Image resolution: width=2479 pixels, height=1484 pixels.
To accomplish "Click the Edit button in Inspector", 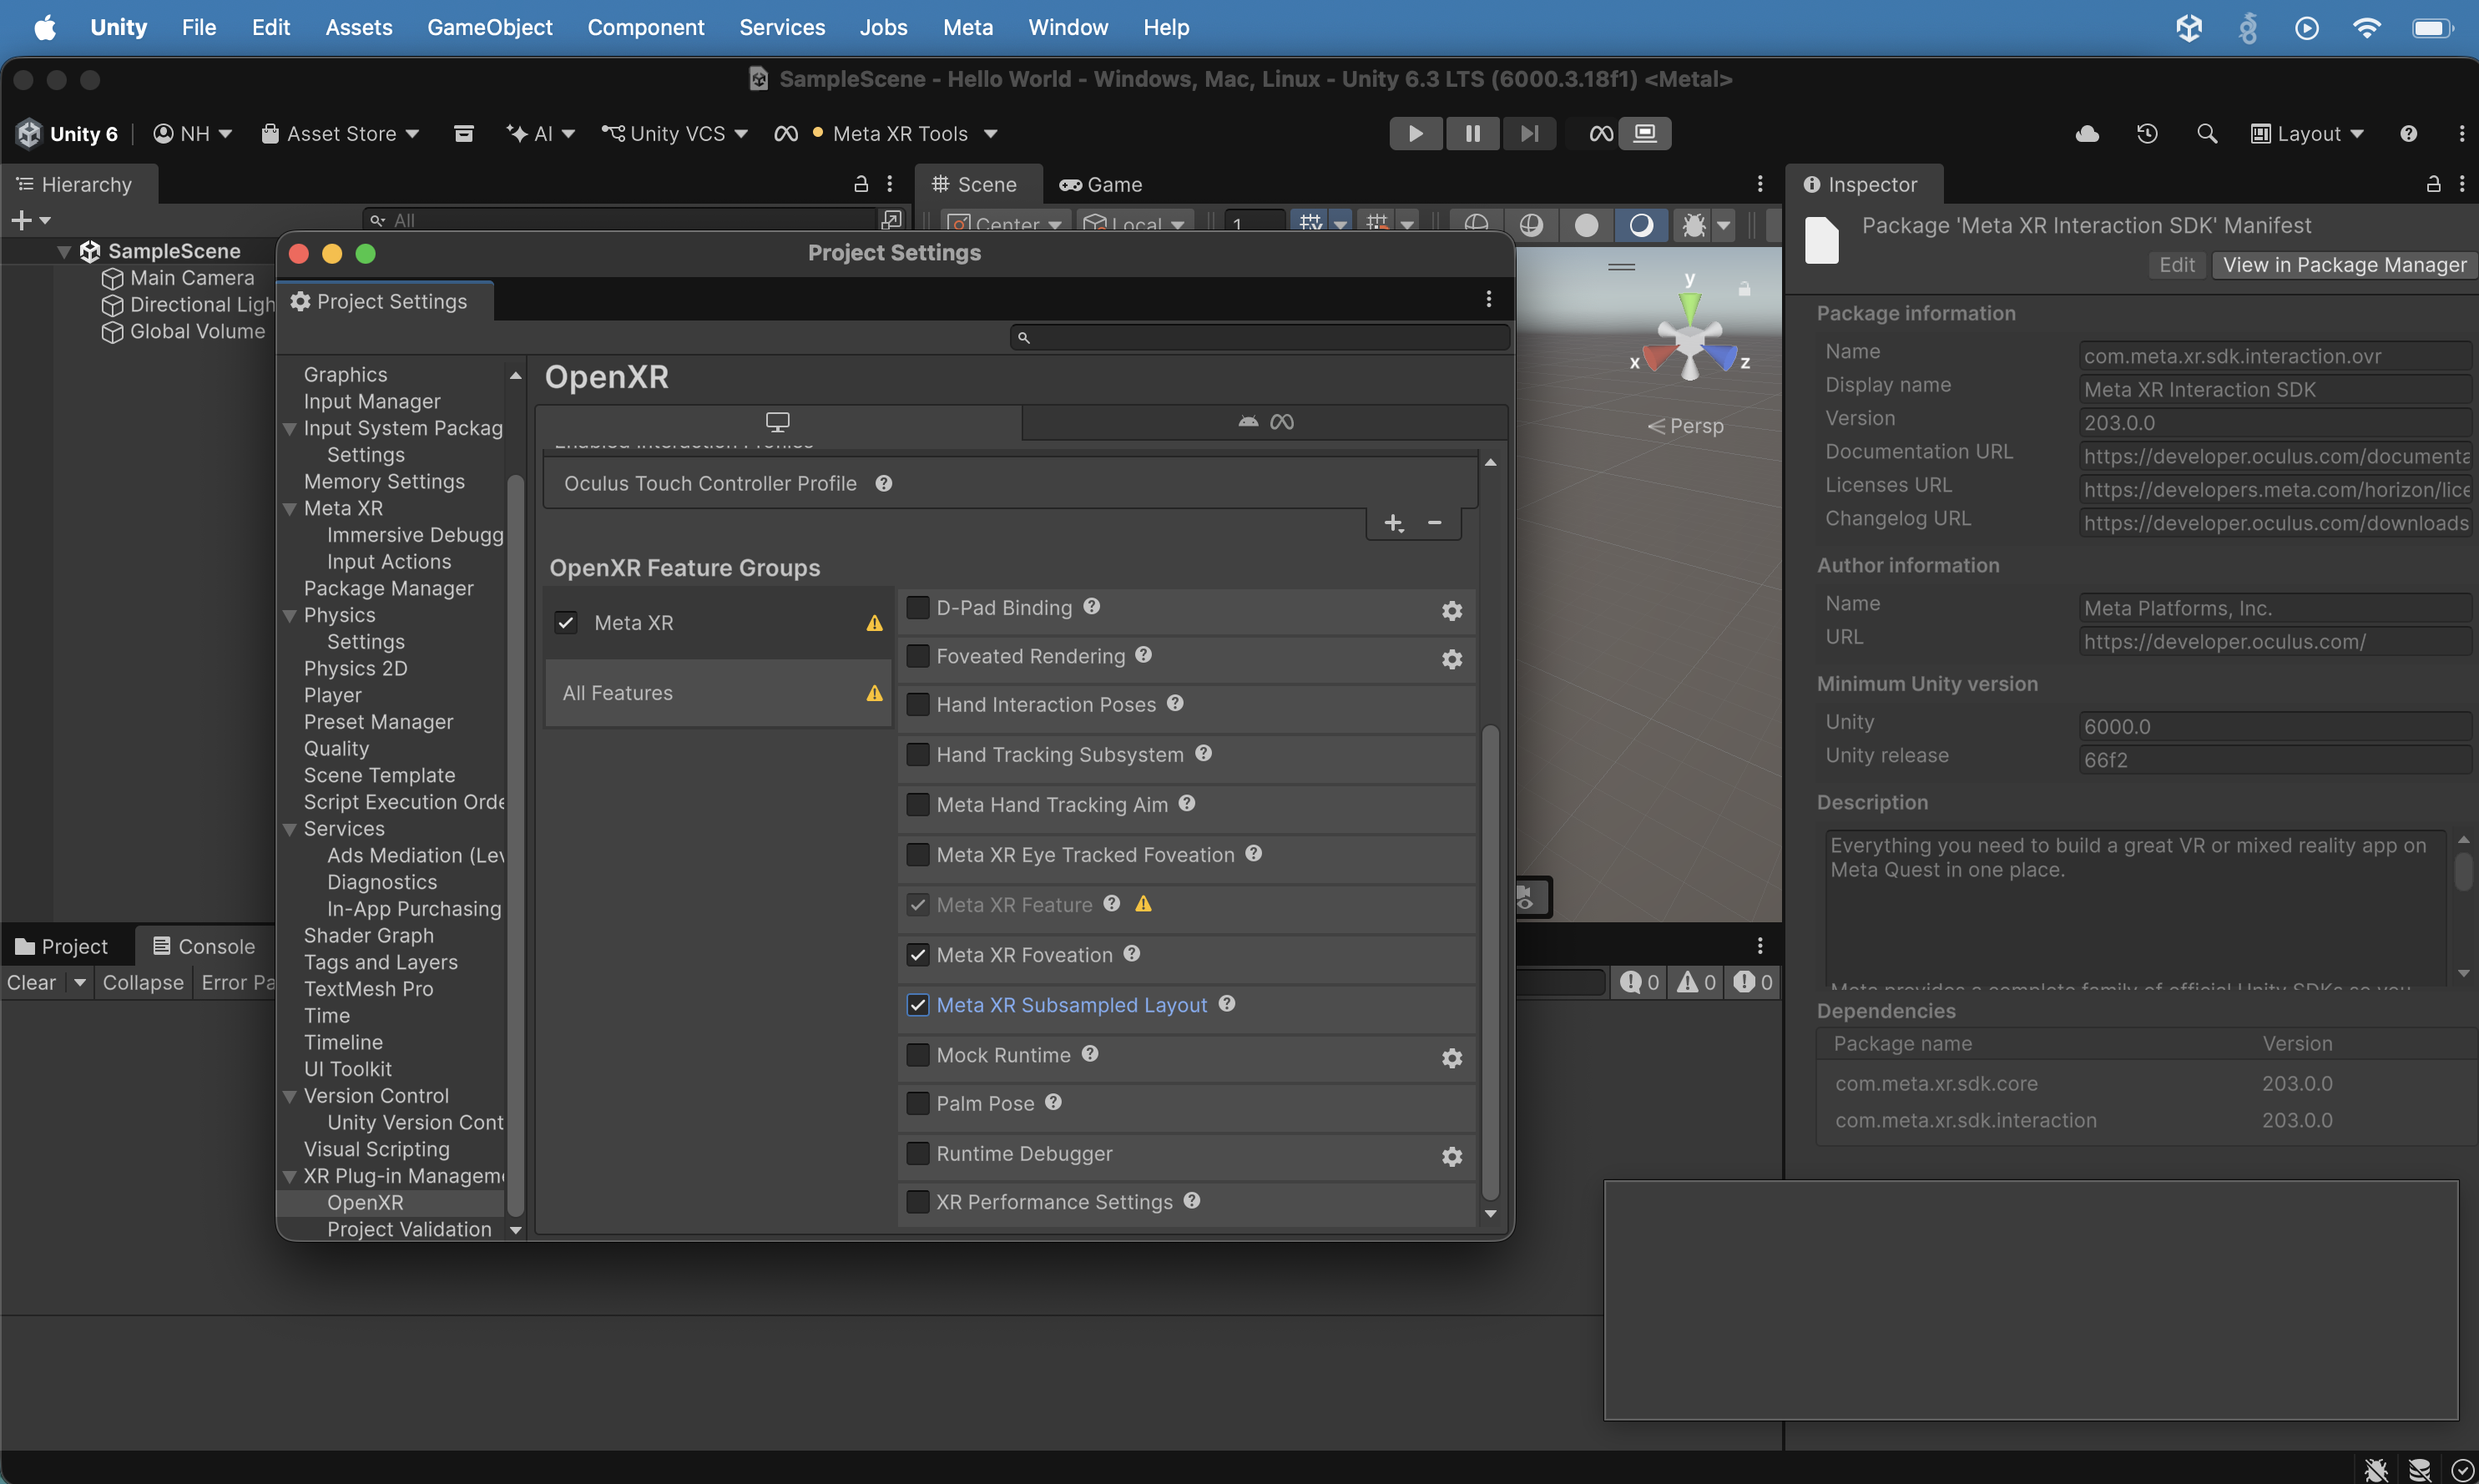I will 2176,265.
